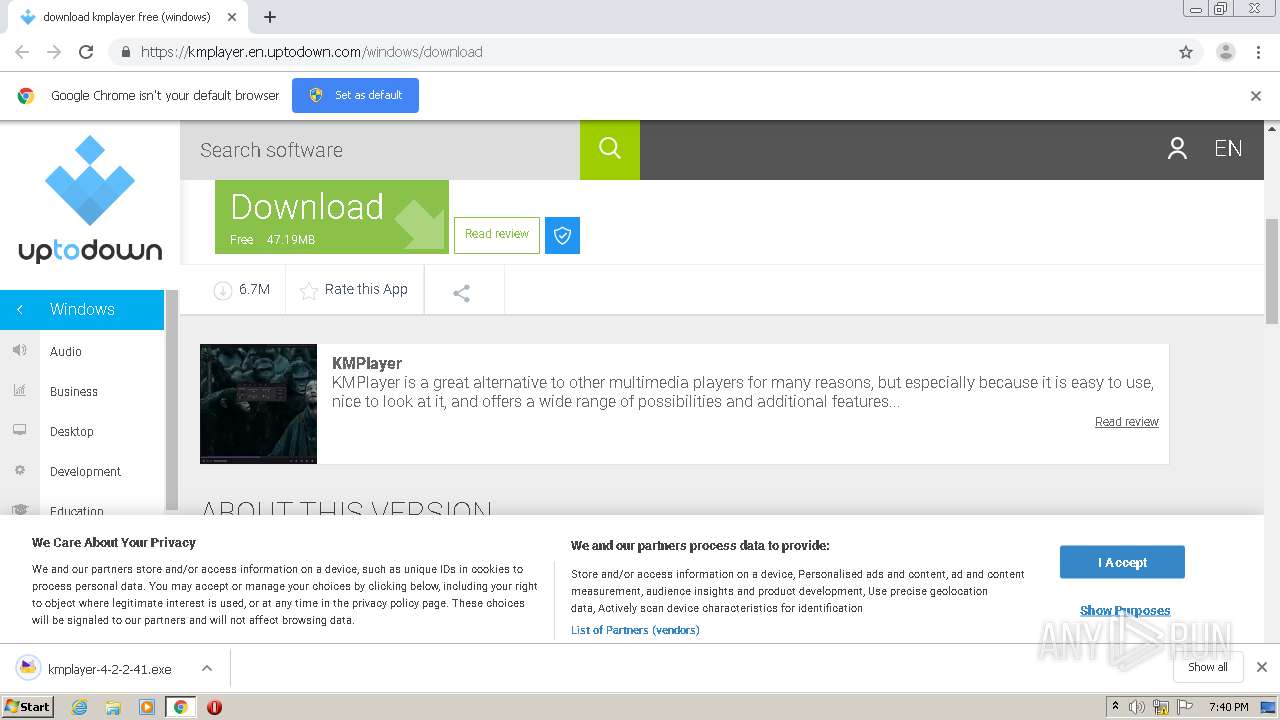
Task: Open the EN language selector
Action: click(x=1228, y=149)
